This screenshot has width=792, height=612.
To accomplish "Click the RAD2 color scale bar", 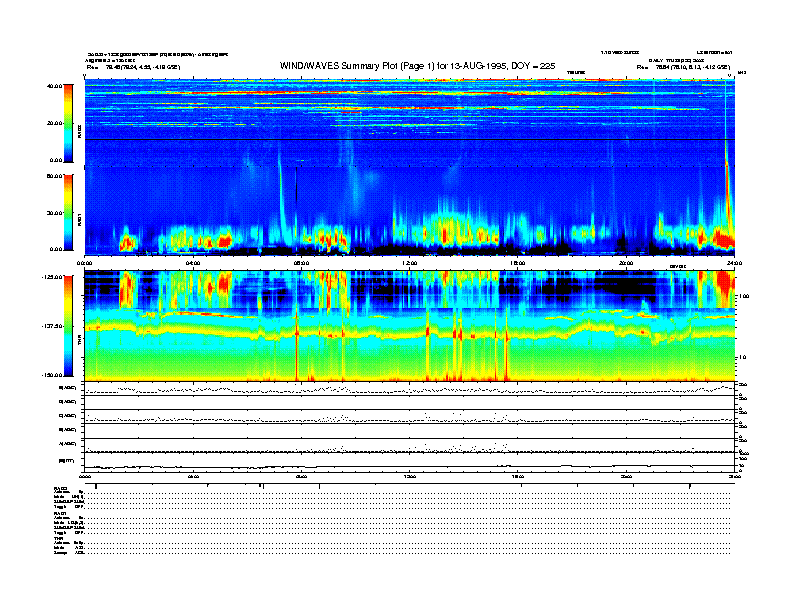I will click(x=68, y=123).
